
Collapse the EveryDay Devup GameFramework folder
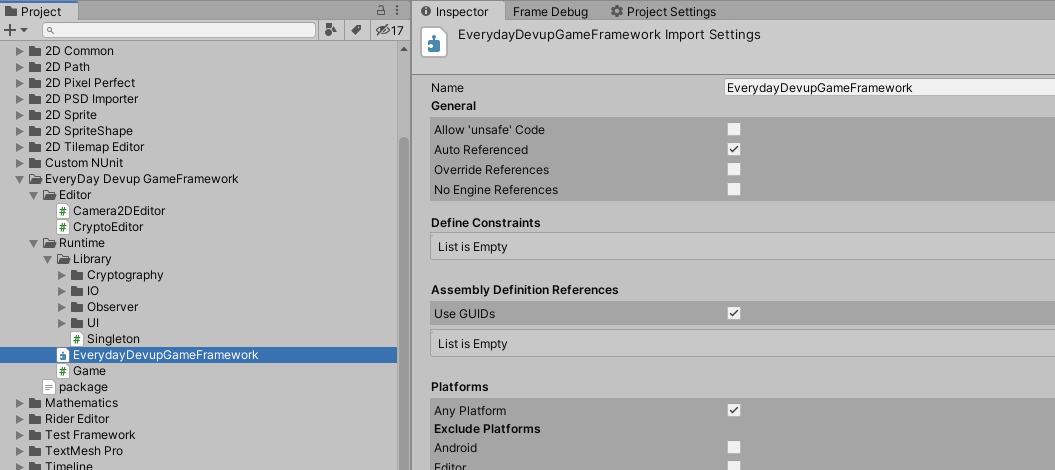point(20,179)
